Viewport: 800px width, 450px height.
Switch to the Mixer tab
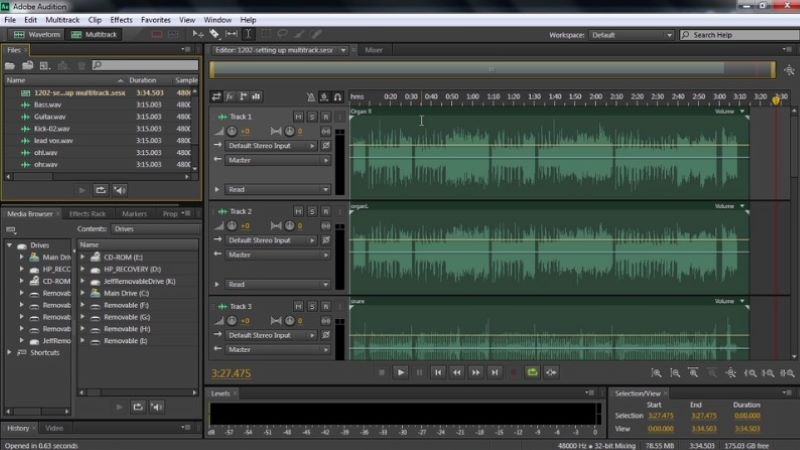(373, 50)
